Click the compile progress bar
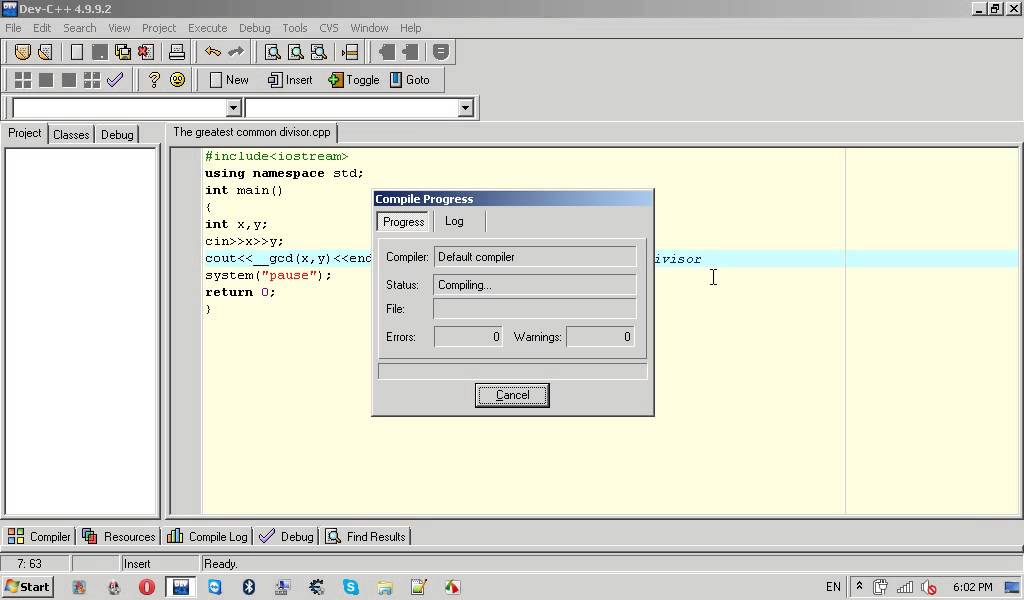Image resolution: width=1024 pixels, height=600 pixels. pos(513,371)
